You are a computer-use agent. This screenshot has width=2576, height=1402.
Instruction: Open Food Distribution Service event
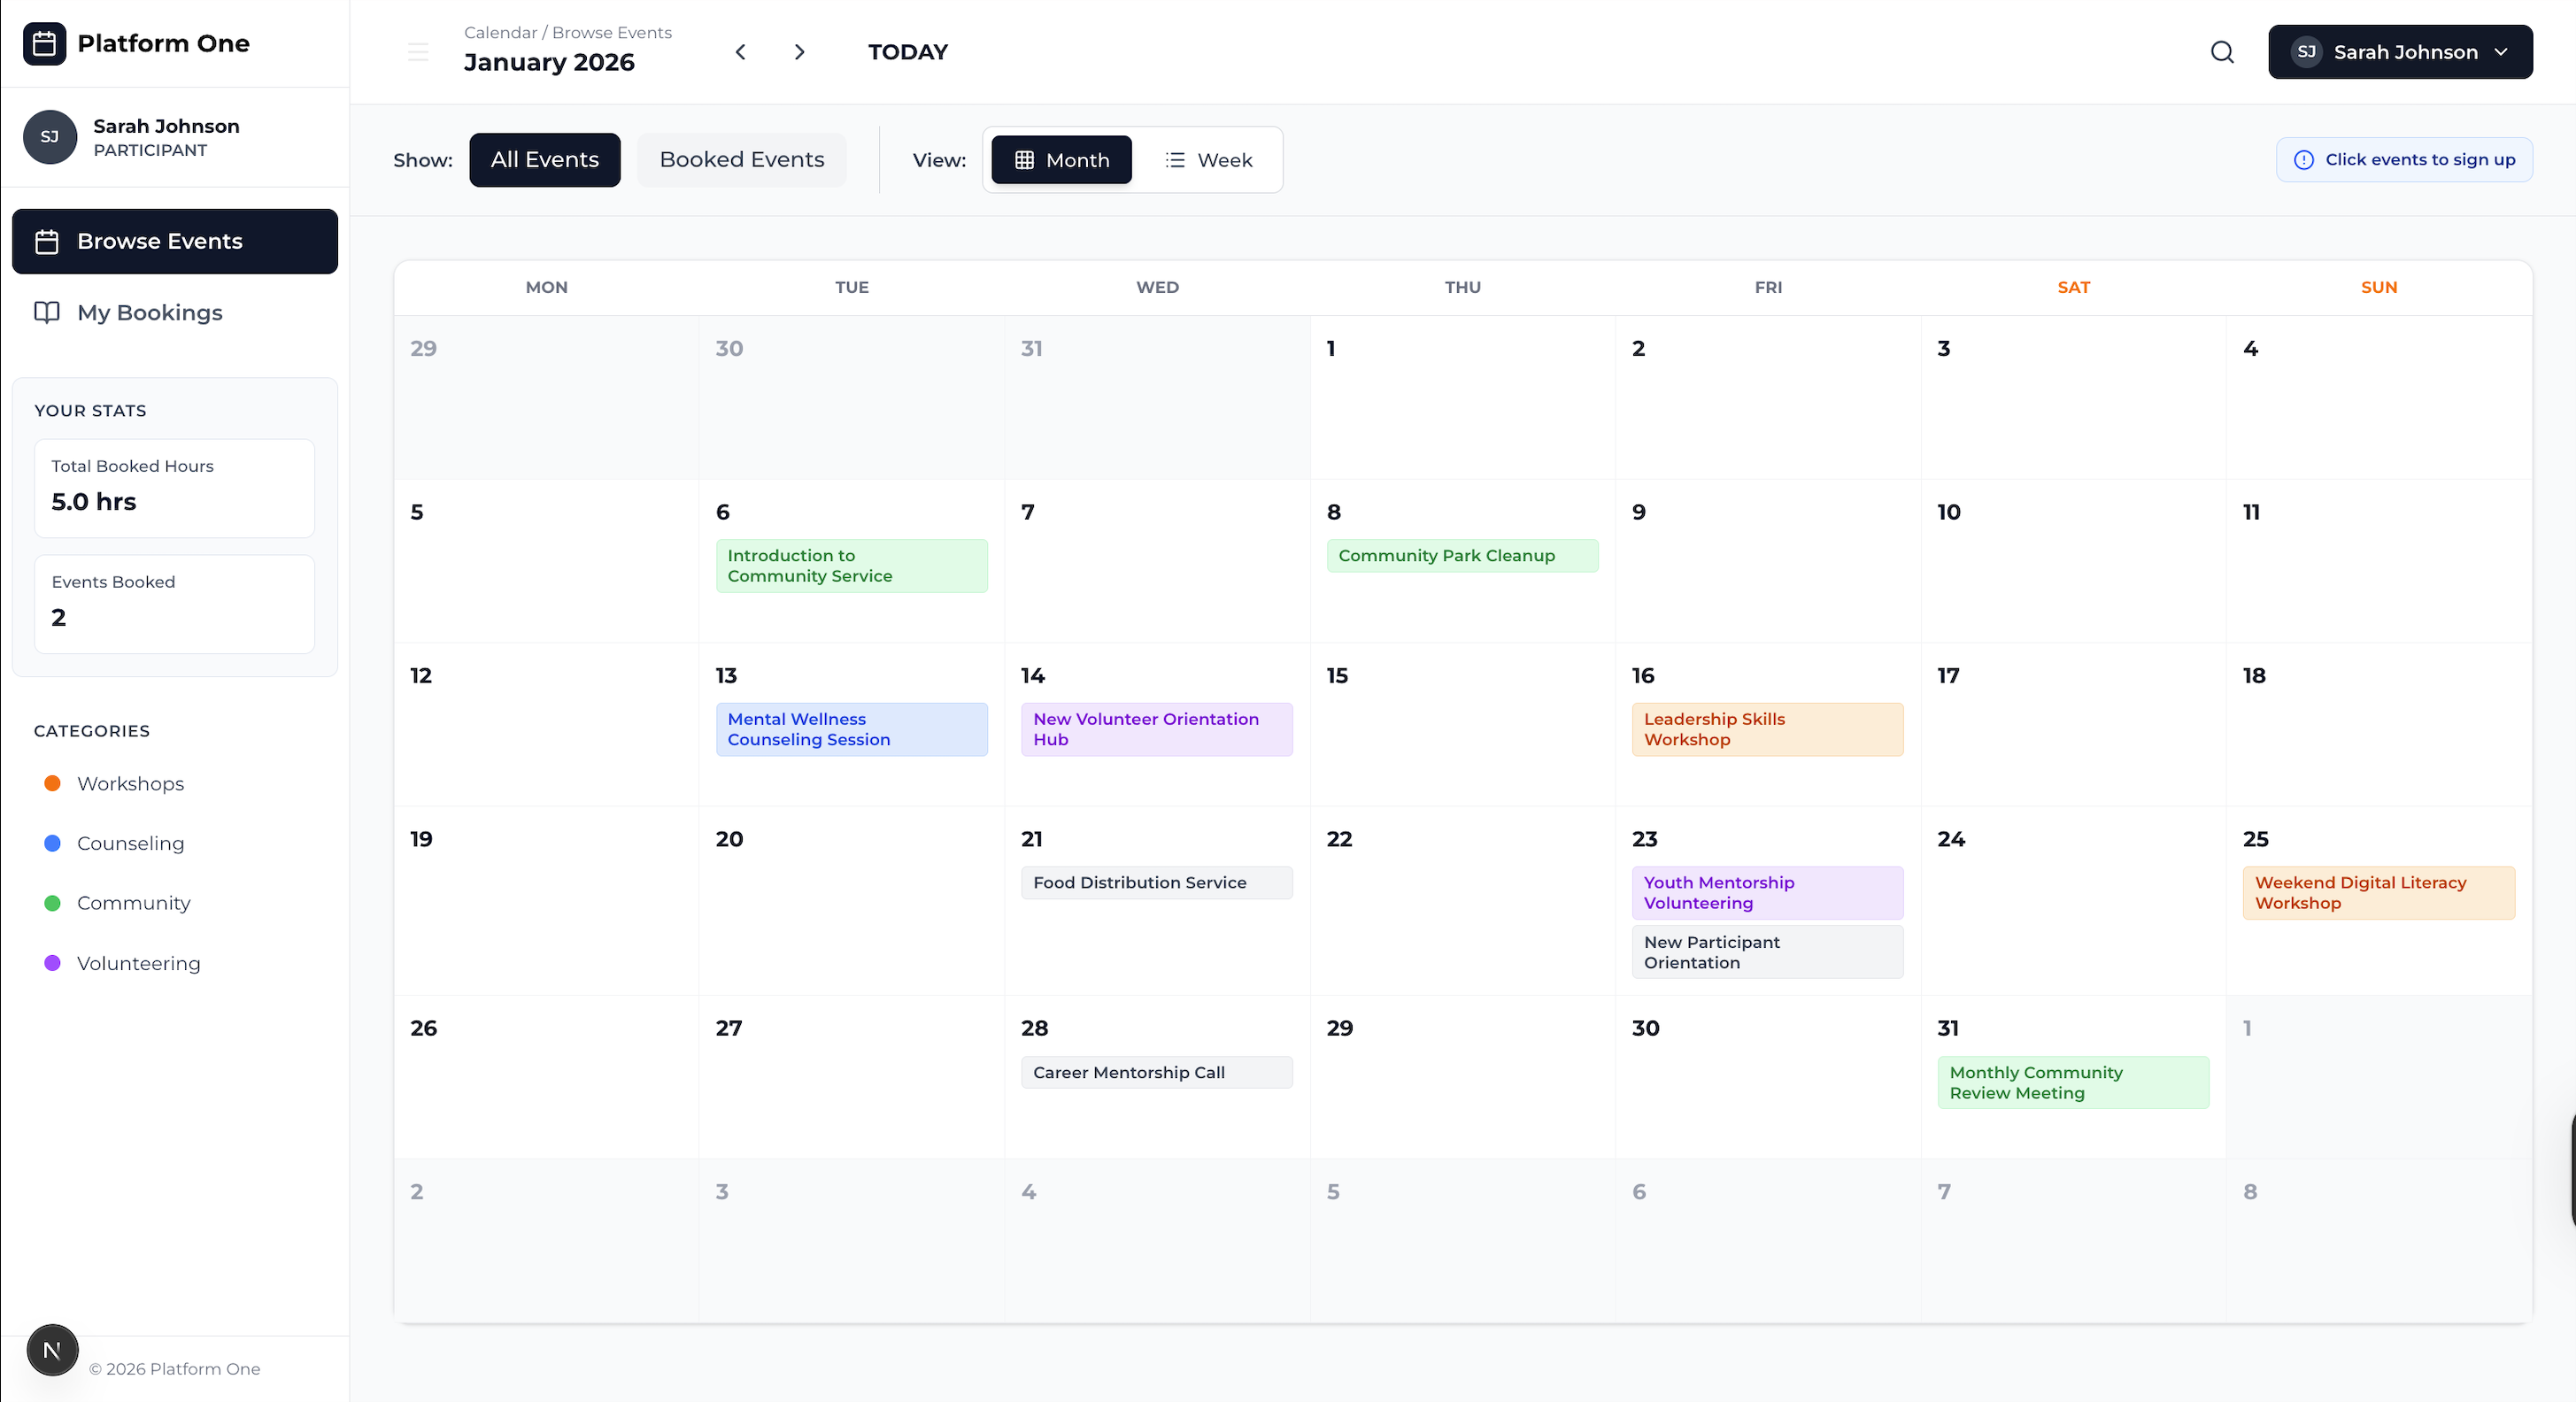pyautogui.click(x=1156, y=882)
